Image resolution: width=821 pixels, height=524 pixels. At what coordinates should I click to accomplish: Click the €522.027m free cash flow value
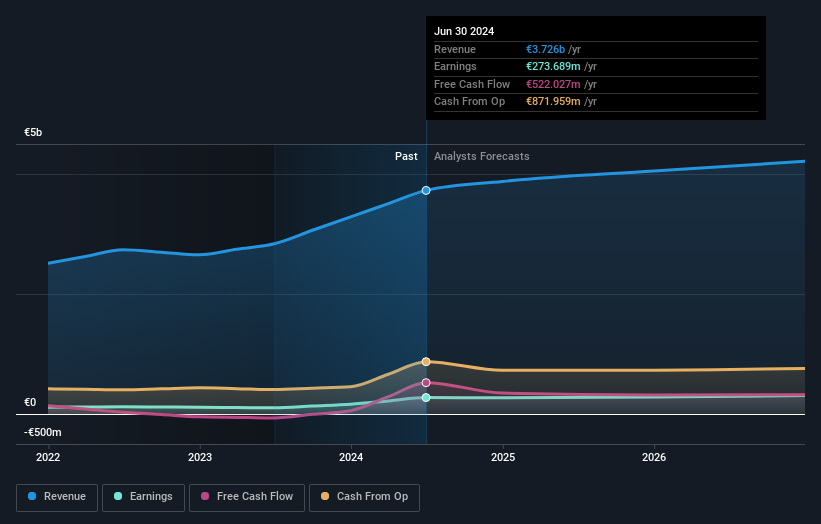click(553, 84)
